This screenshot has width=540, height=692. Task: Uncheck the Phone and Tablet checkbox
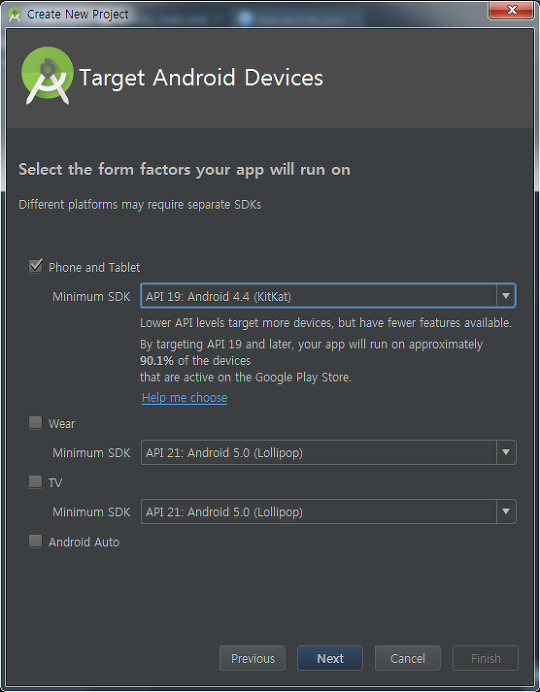pos(36,266)
